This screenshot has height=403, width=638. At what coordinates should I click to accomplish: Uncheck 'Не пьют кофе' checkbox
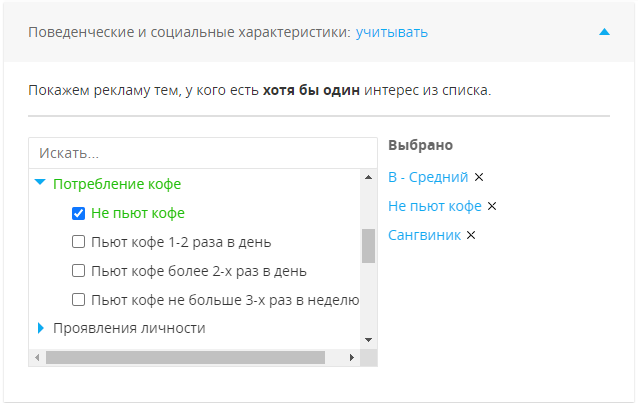click(79, 213)
